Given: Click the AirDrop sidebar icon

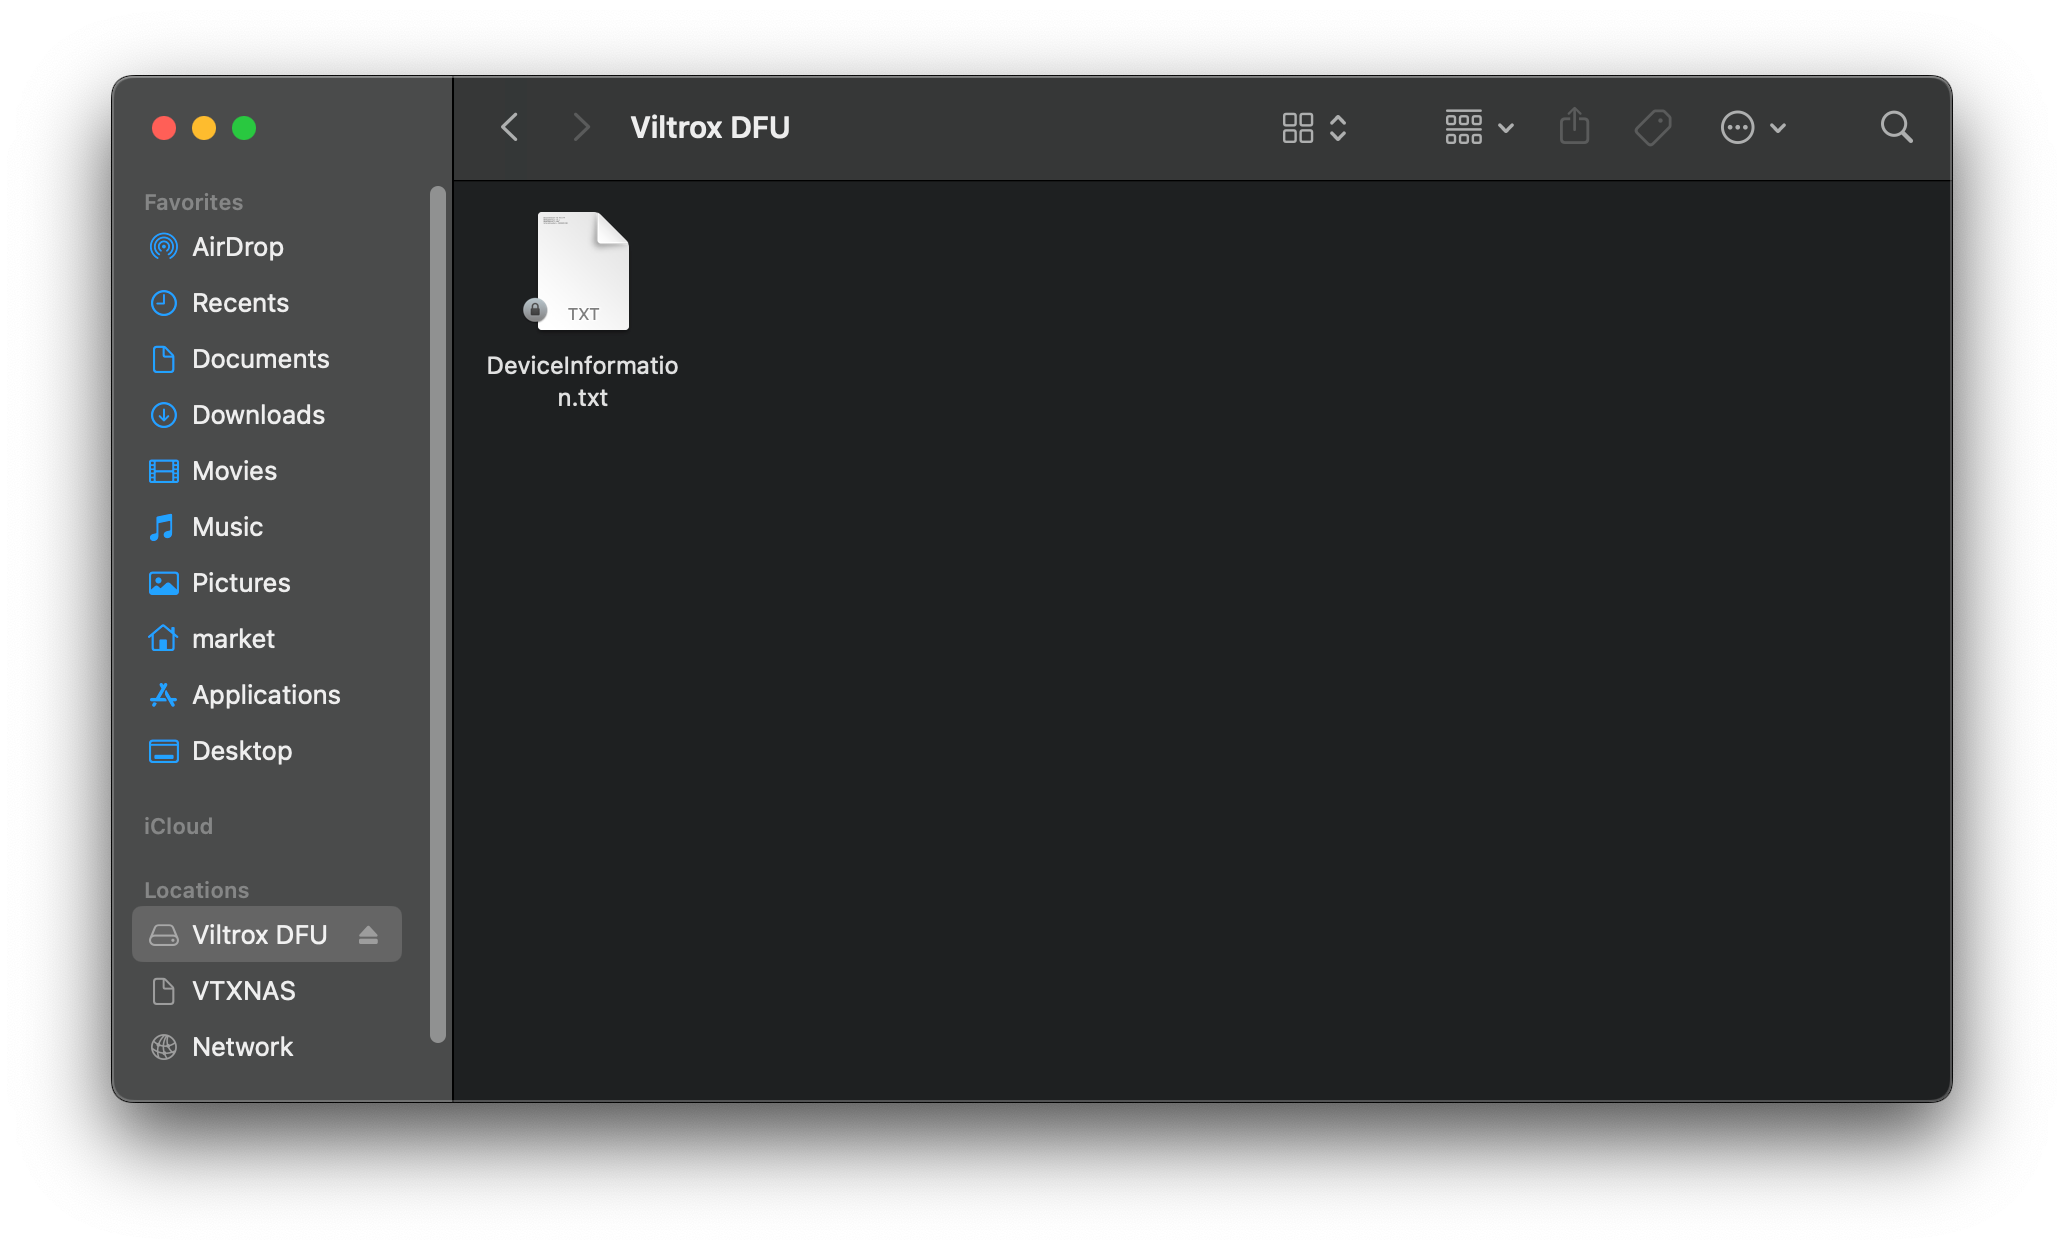Looking at the screenshot, I should [x=164, y=247].
